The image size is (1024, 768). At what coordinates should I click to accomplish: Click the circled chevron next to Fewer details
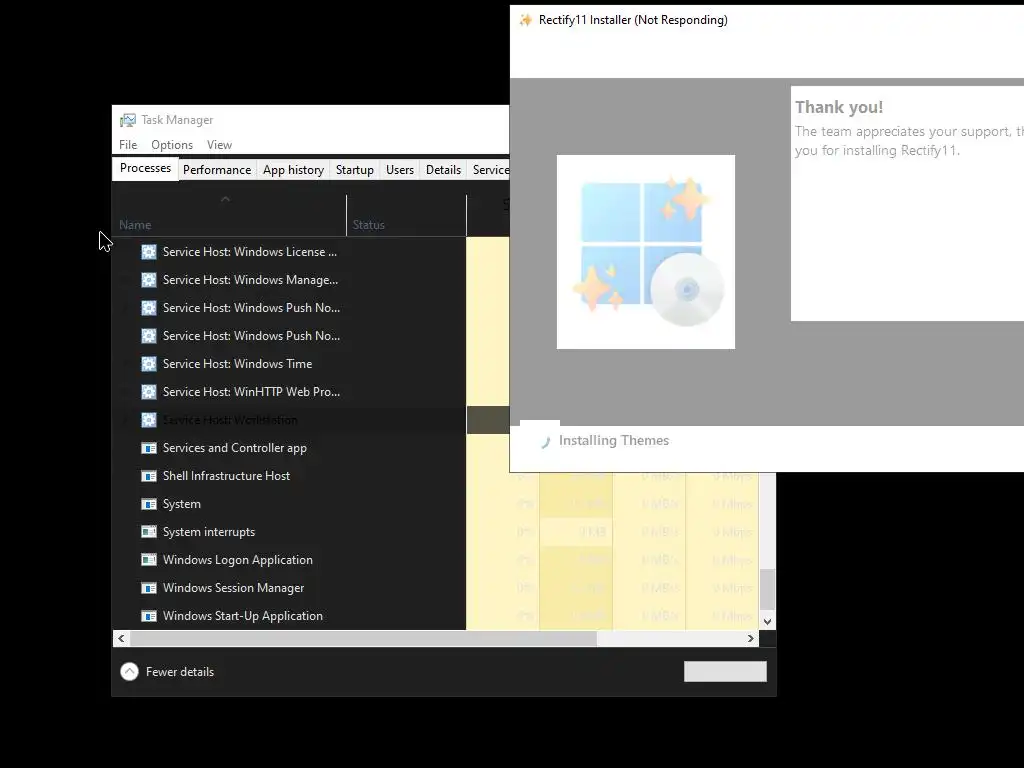coord(129,671)
